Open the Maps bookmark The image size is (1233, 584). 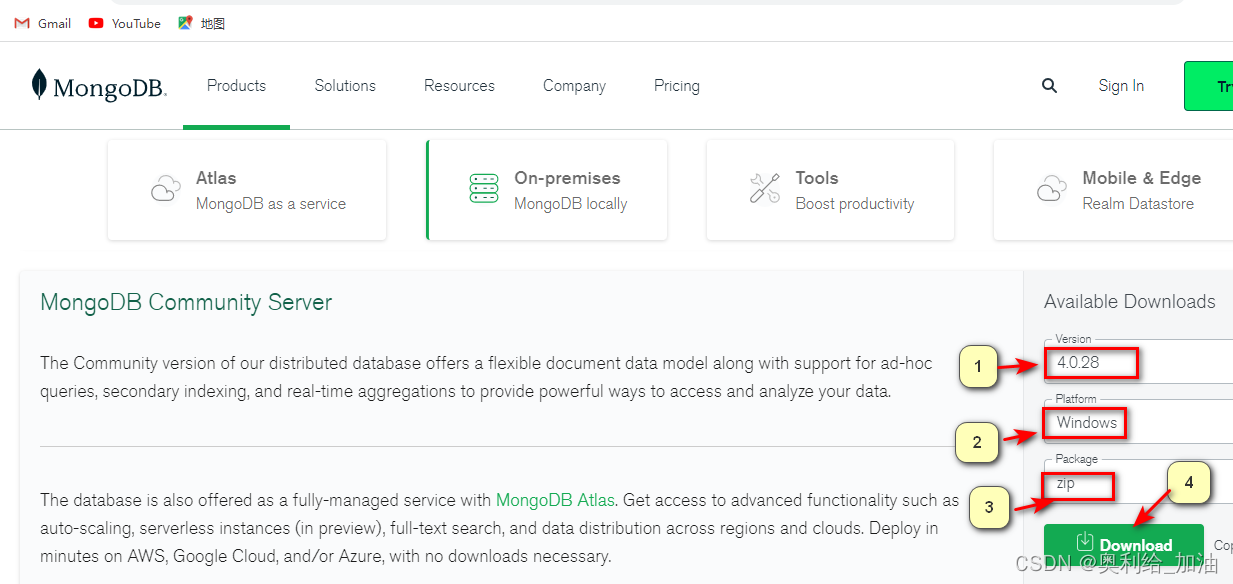(x=202, y=23)
